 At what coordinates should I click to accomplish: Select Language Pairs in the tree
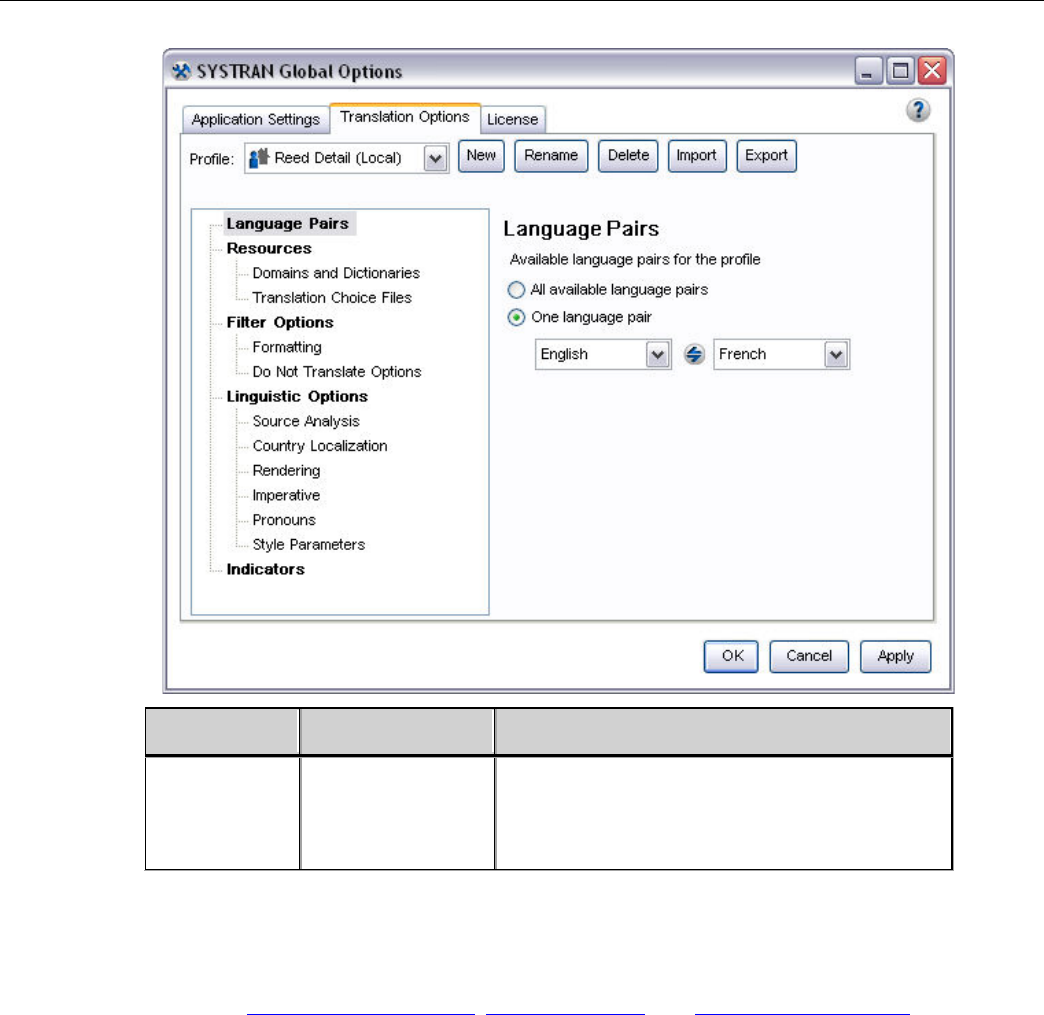[x=288, y=223]
